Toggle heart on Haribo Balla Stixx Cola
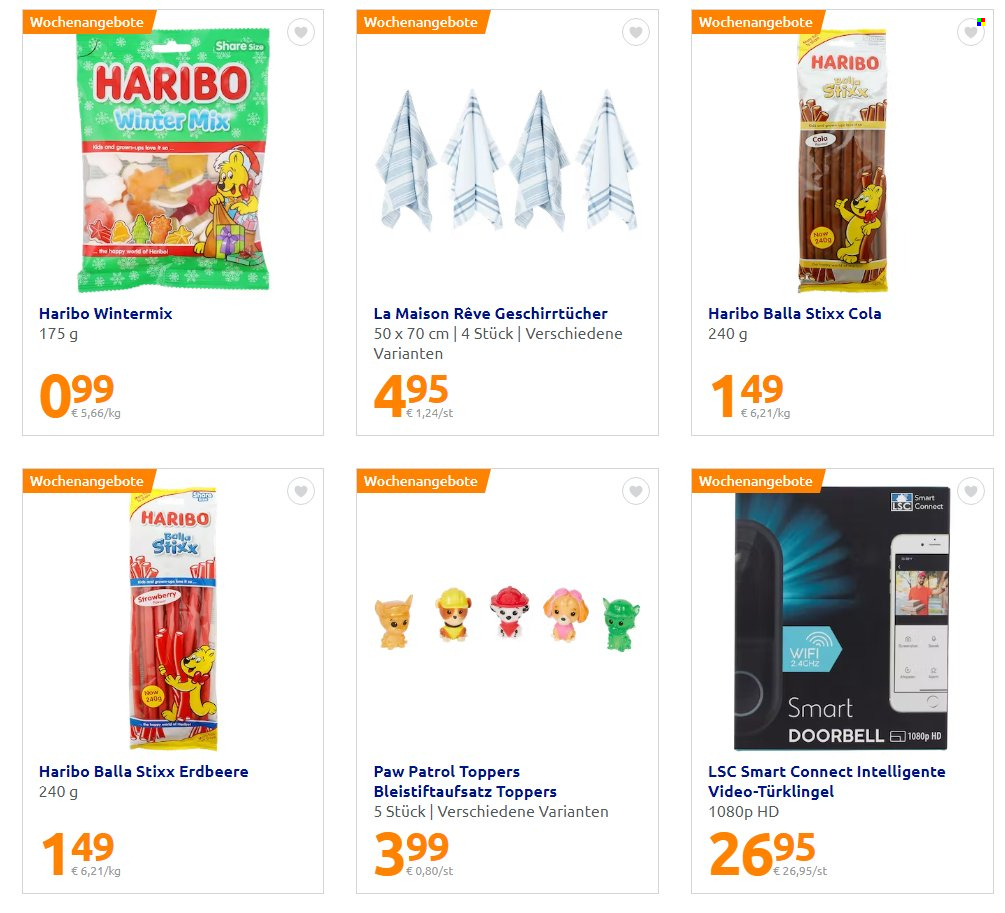The width and height of the screenshot is (1005, 913). pyautogui.click(x=970, y=32)
